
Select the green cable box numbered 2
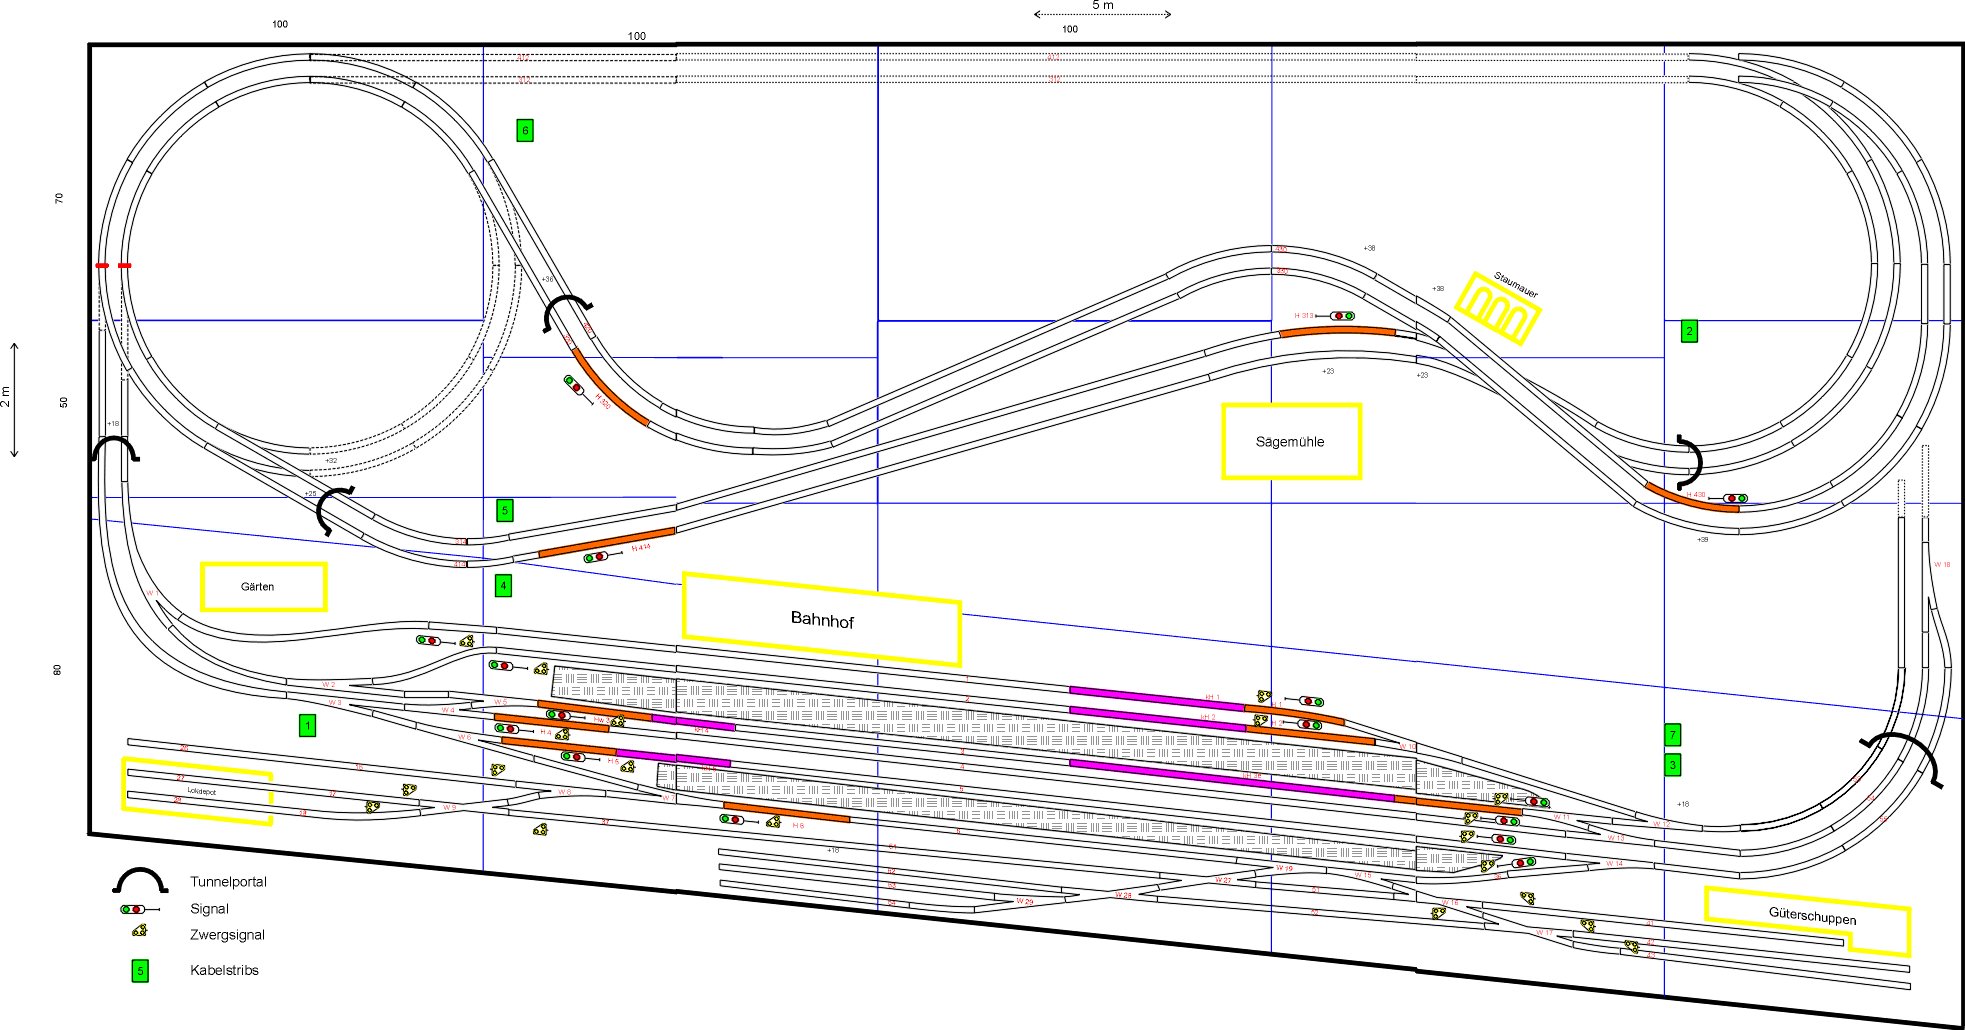tap(1689, 331)
